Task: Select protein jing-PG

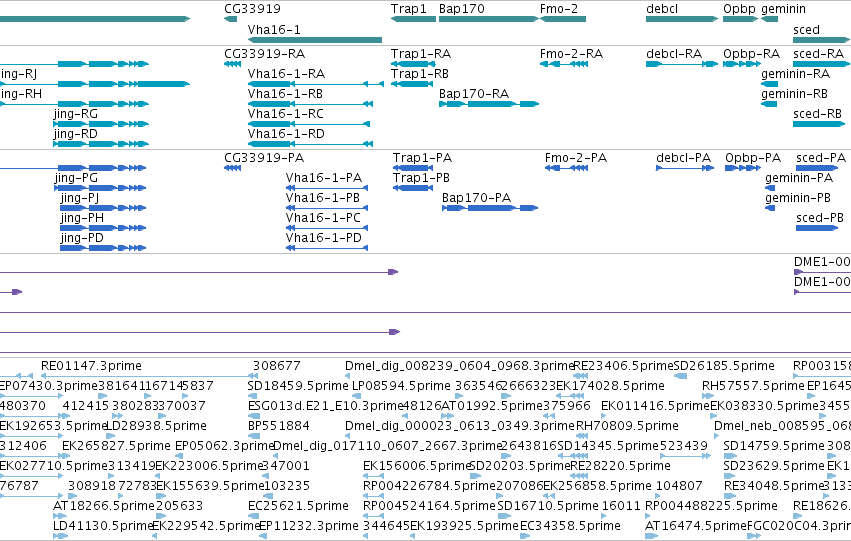Action: click(x=76, y=178)
